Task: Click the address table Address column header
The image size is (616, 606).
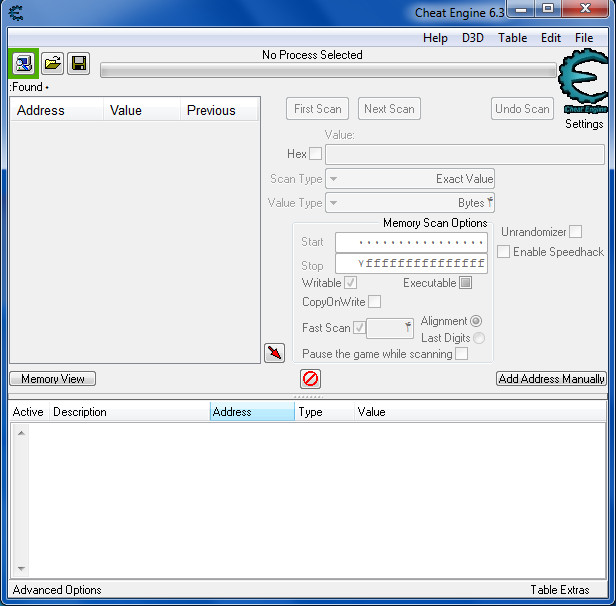Action: tap(252, 412)
